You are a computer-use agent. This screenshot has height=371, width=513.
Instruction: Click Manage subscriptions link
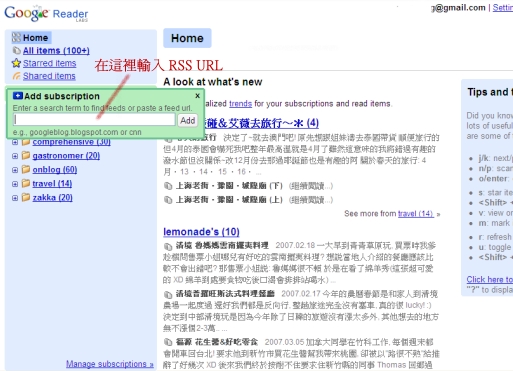pos(110,364)
